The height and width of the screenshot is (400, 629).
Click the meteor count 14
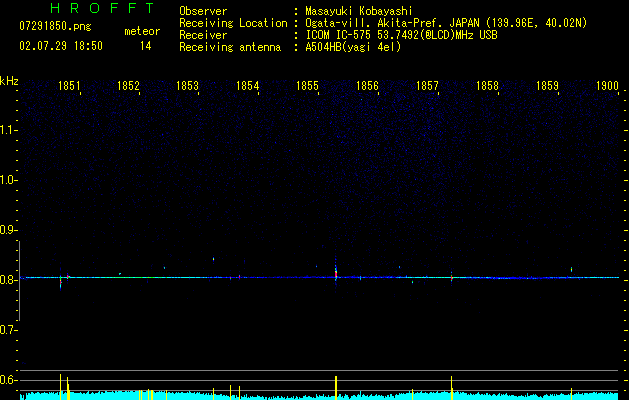tap(145, 46)
